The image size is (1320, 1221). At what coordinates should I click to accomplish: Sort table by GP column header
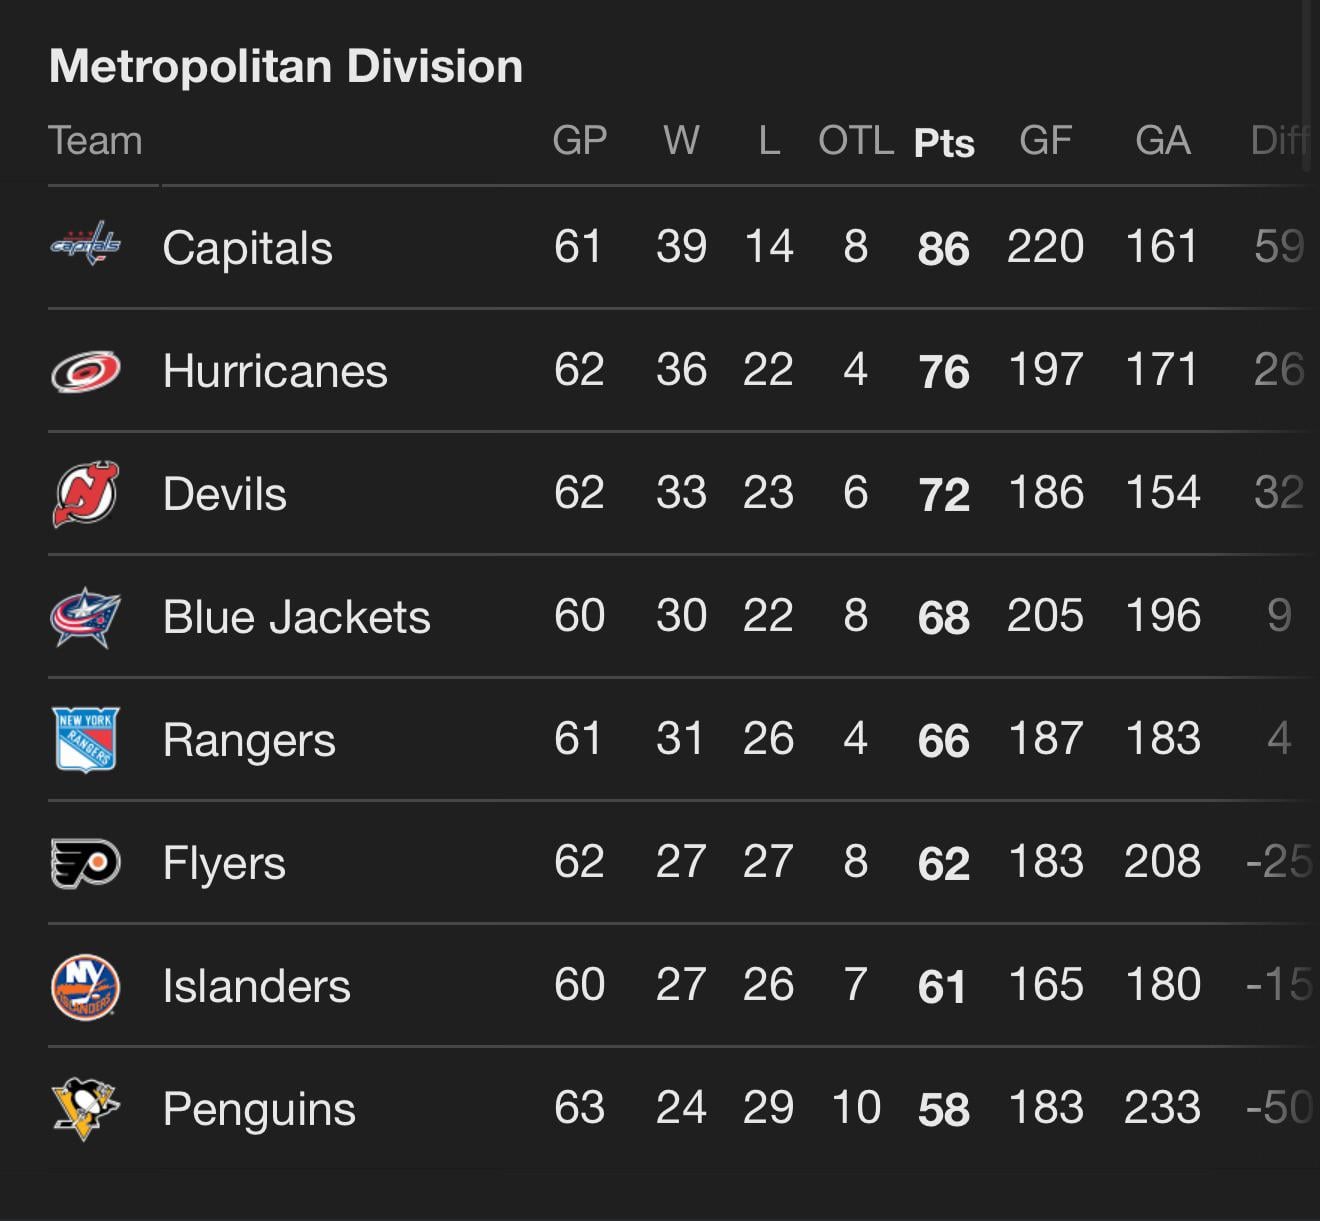click(x=579, y=141)
